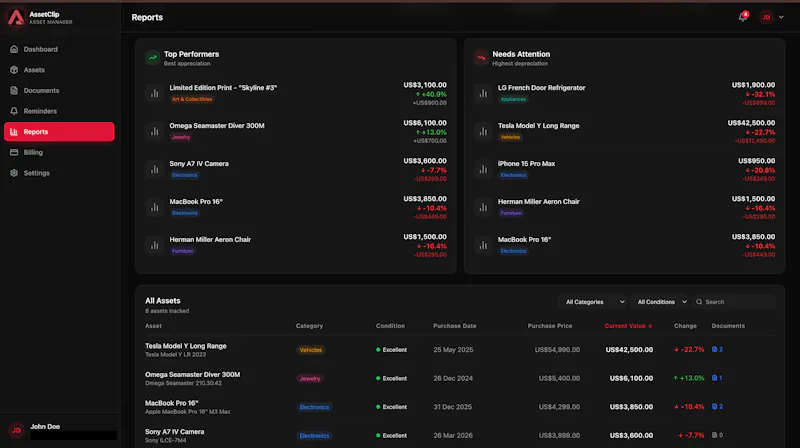
Task: Sort by Purchase Date column header
Action: (455, 326)
